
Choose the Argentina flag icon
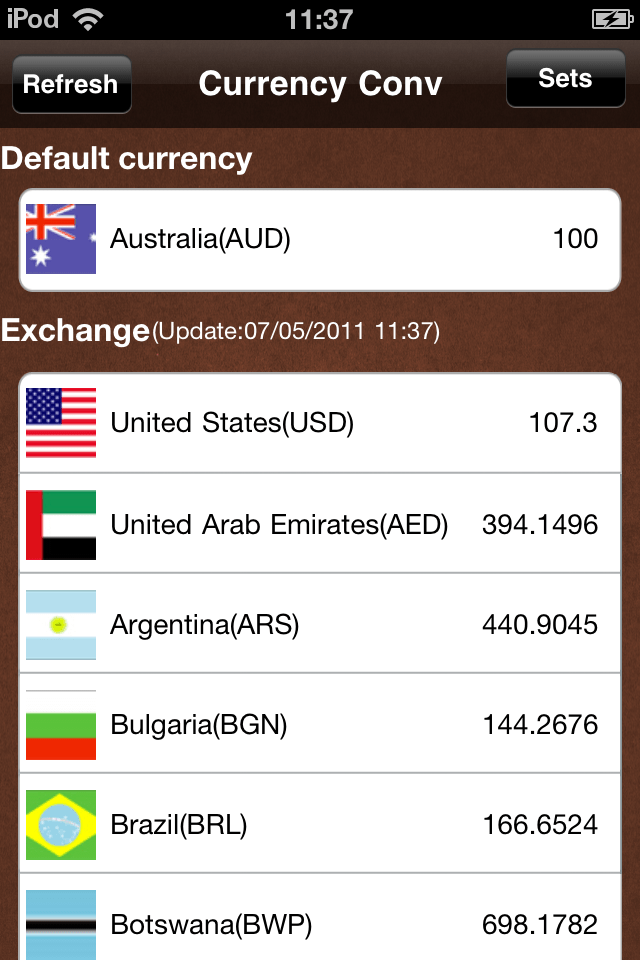(61, 624)
